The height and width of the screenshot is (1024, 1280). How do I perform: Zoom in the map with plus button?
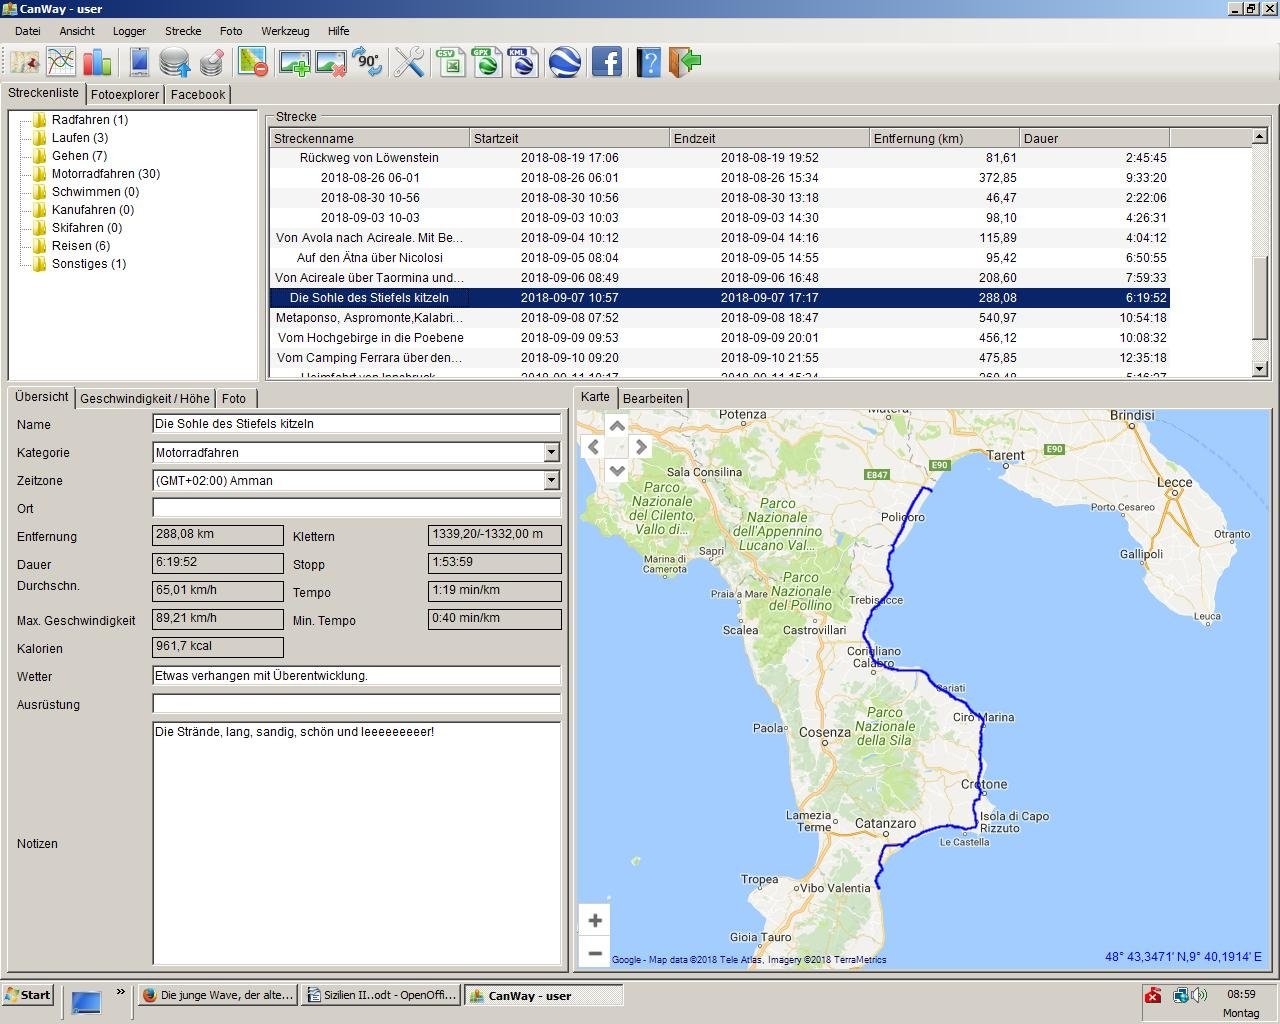[x=595, y=921]
